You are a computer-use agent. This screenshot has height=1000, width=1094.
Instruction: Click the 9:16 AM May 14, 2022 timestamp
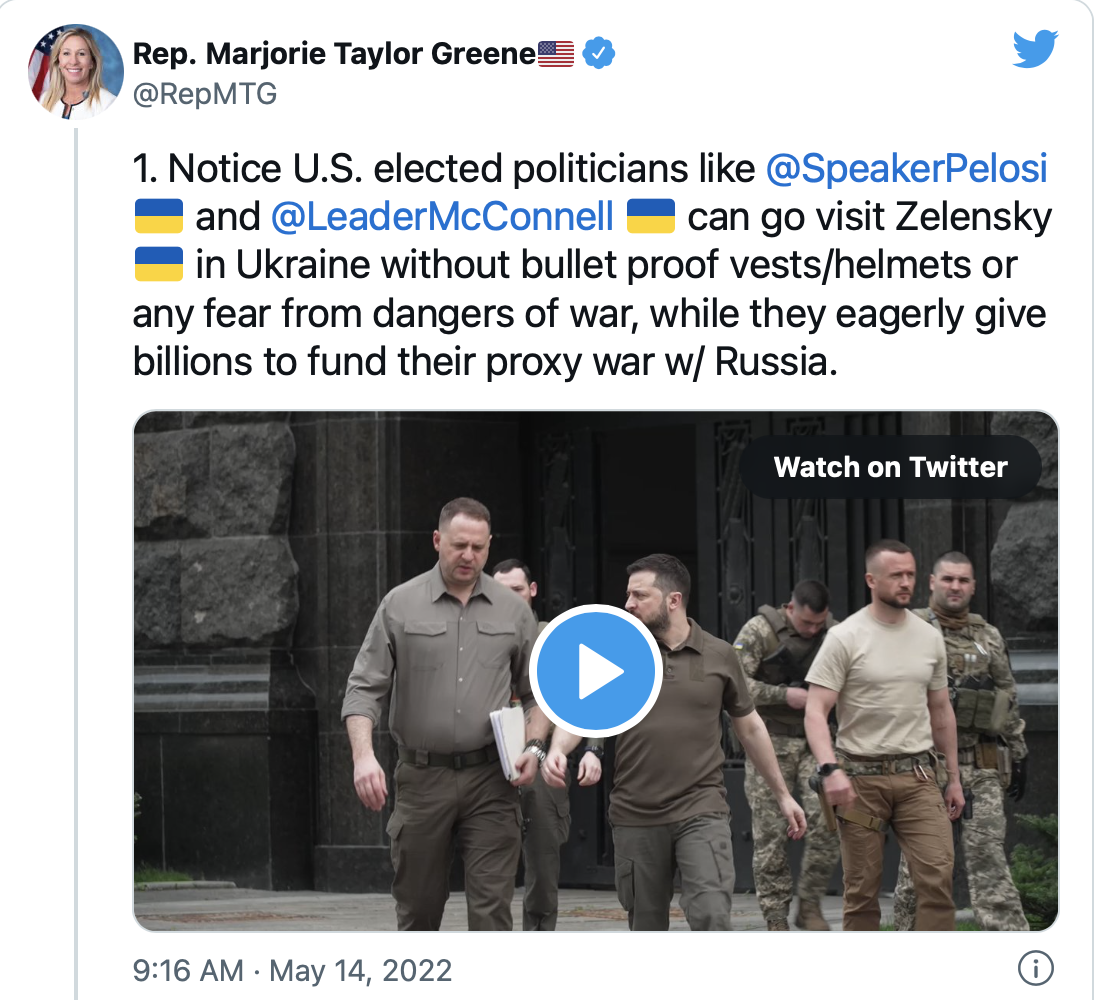coord(292,970)
